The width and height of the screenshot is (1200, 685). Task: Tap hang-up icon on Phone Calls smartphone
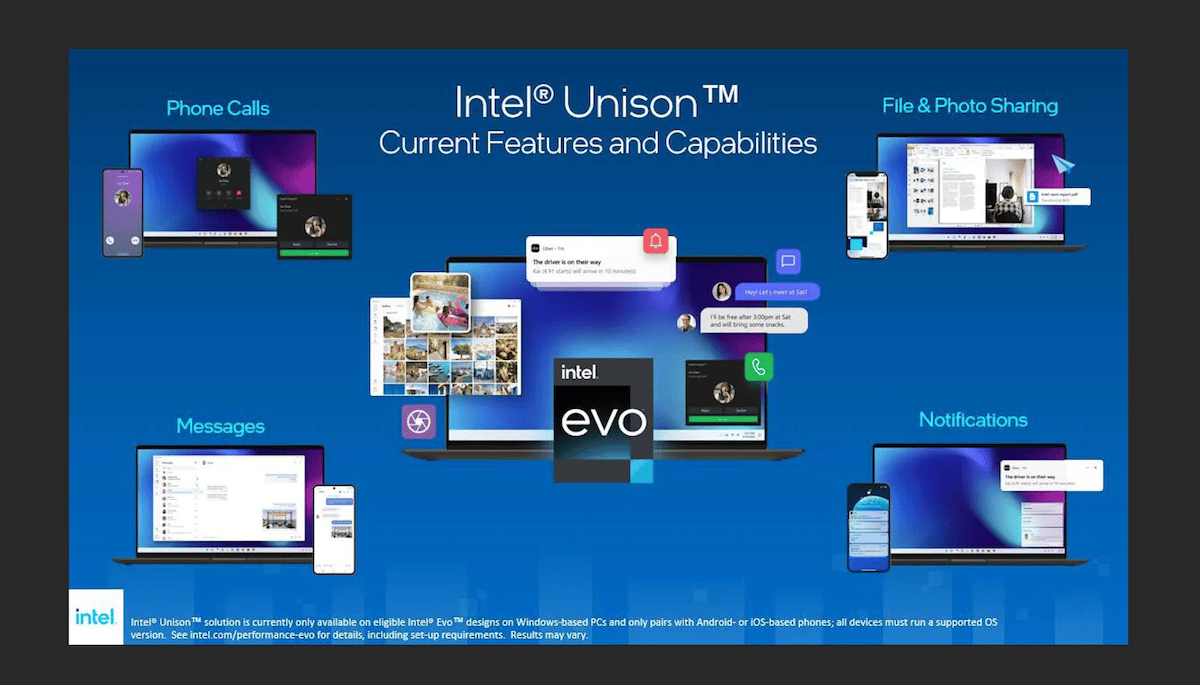click(x=134, y=241)
